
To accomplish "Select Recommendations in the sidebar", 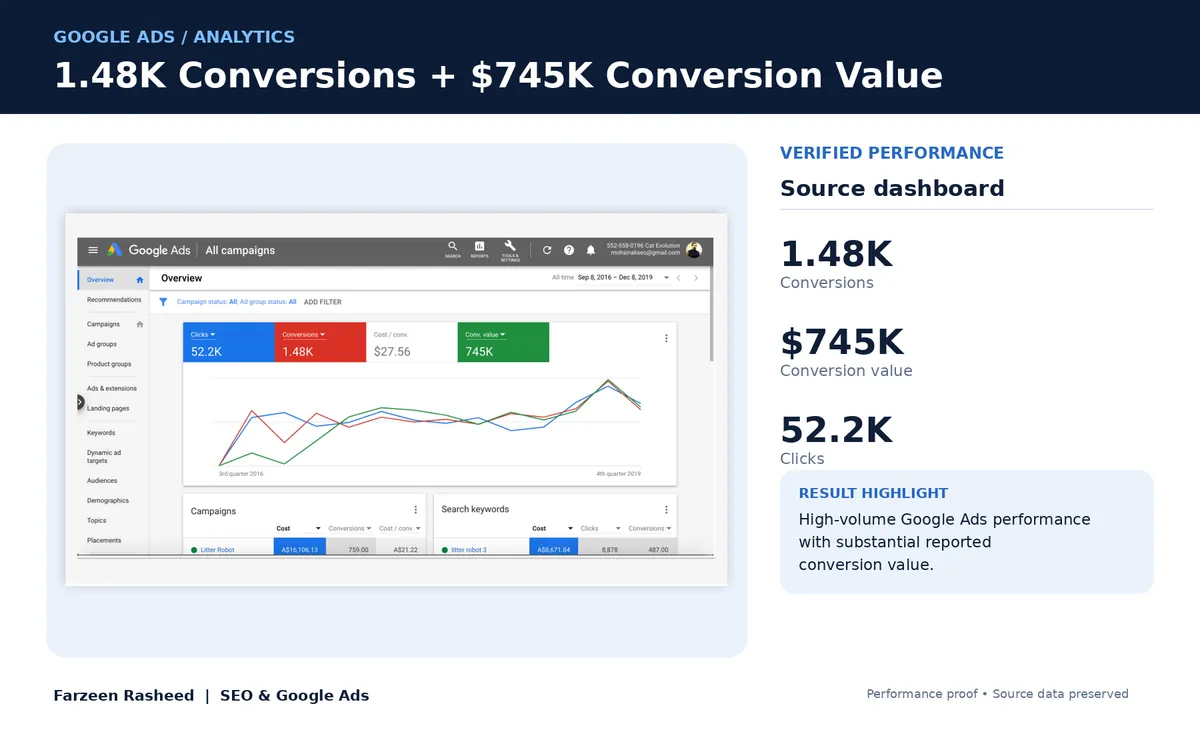I will point(114,300).
